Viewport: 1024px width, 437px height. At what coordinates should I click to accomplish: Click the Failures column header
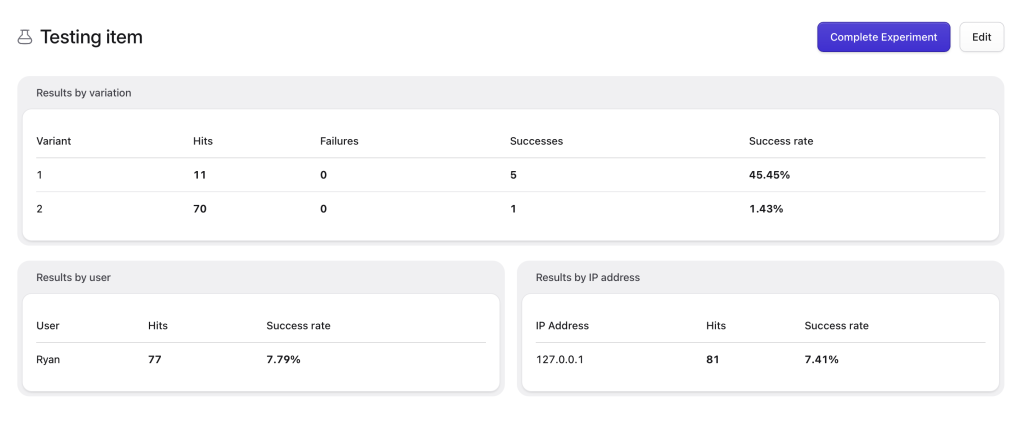click(339, 141)
